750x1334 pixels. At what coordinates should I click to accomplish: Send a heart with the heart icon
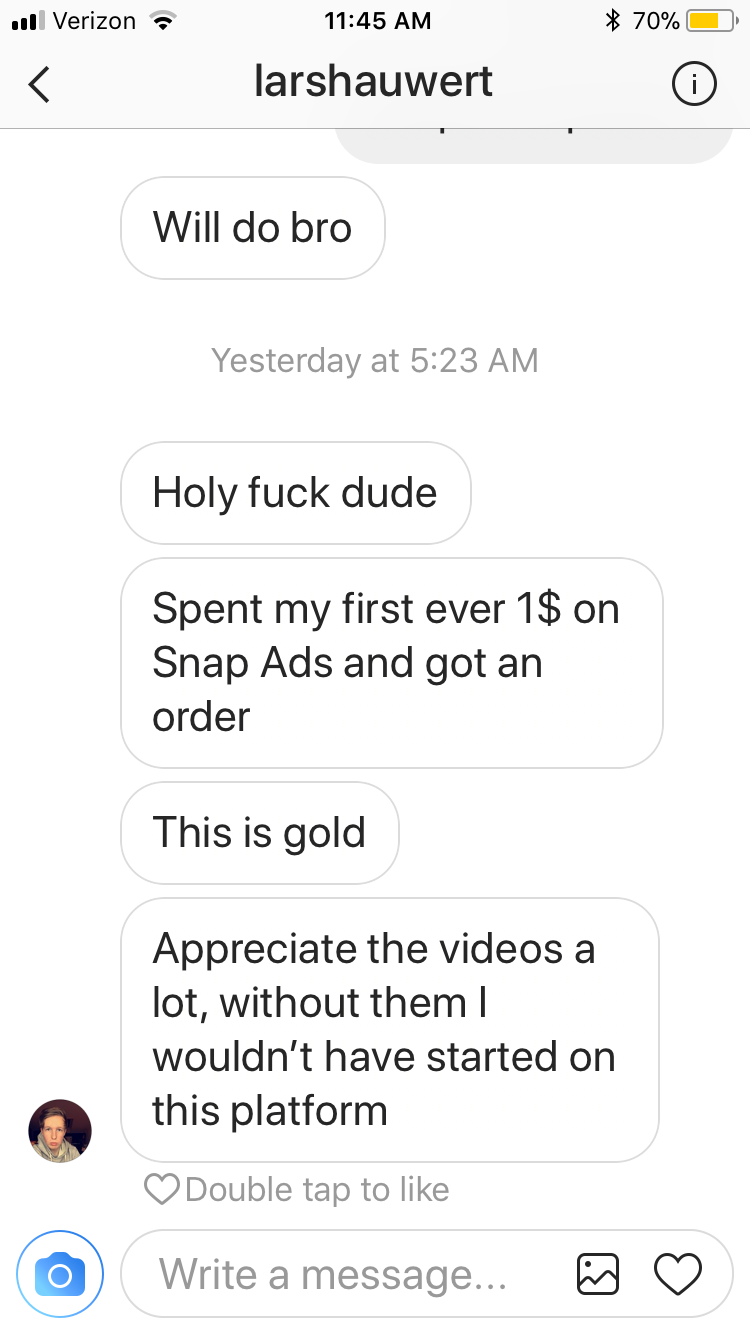[x=677, y=1274]
